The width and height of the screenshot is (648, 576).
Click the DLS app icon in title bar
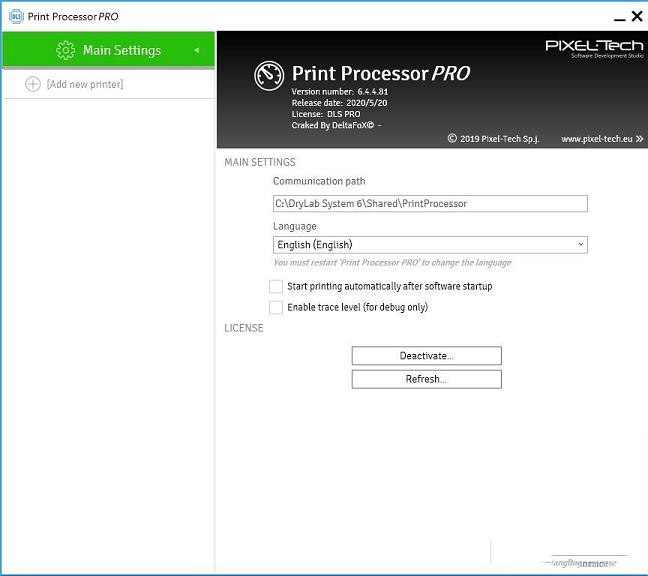16,16
